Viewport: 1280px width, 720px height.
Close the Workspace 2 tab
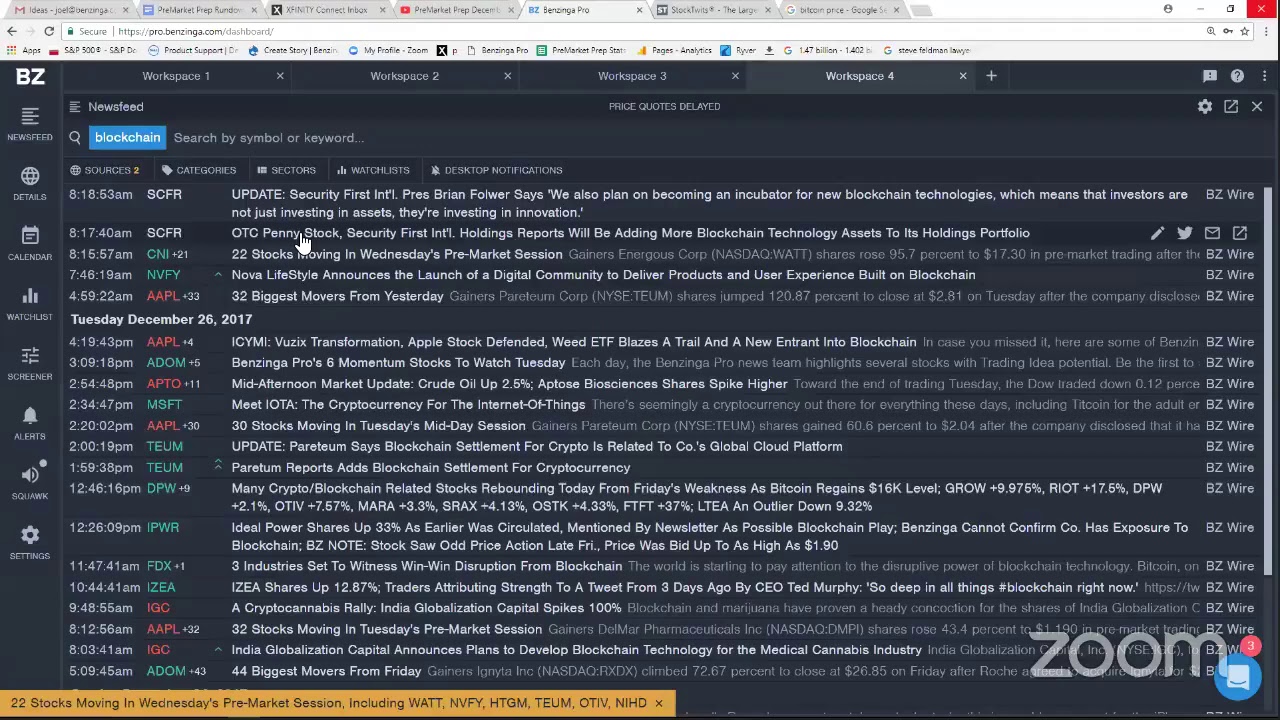tap(507, 76)
